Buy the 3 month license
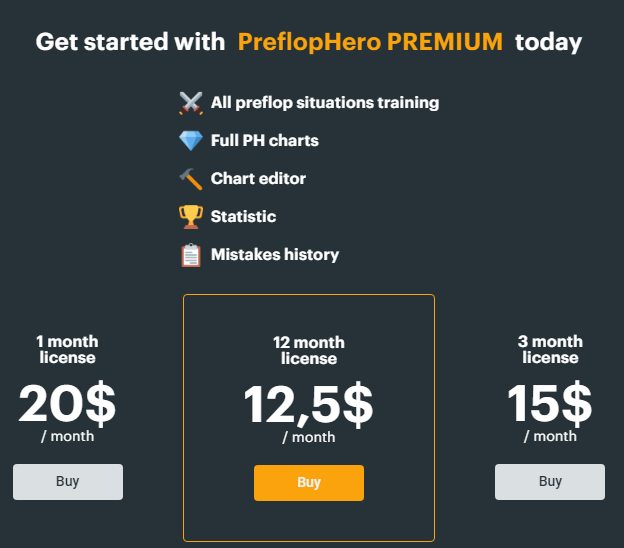Image resolution: width=624 pixels, height=548 pixels. click(550, 482)
